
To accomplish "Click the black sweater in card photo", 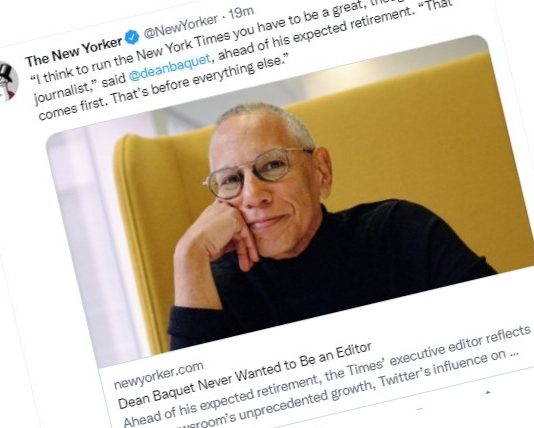I will pos(341,272).
